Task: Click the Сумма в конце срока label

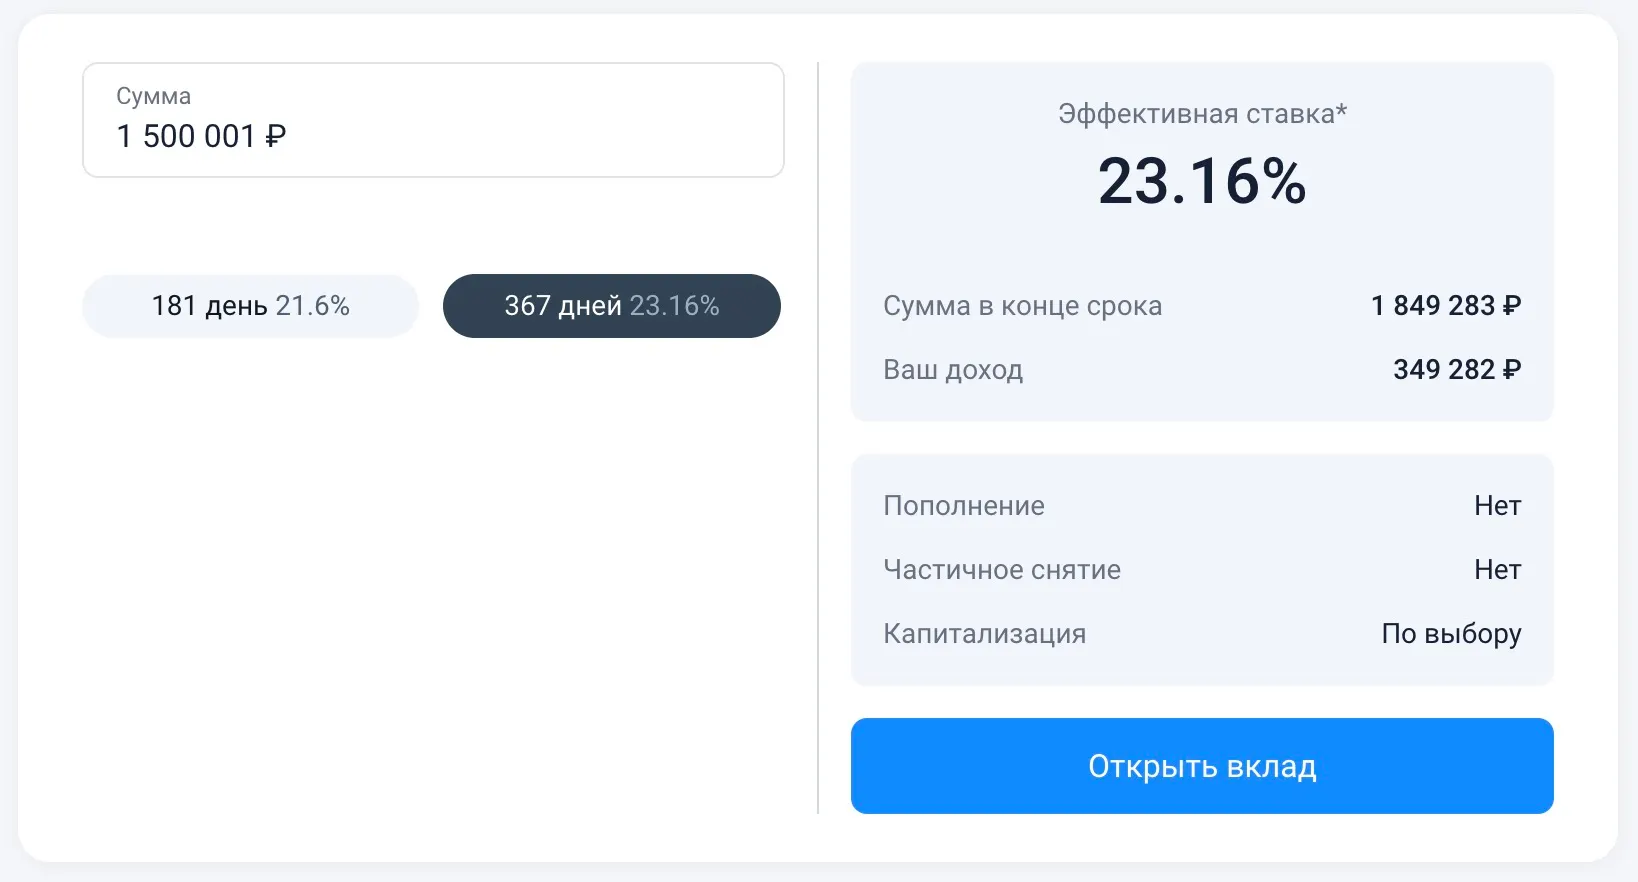Action: [1022, 306]
